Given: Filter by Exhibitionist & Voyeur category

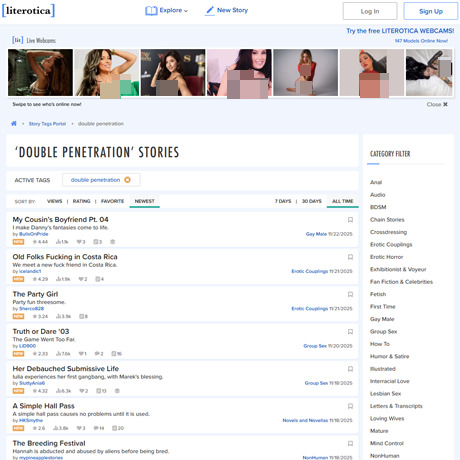Looking at the screenshot, I should [x=398, y=269].
